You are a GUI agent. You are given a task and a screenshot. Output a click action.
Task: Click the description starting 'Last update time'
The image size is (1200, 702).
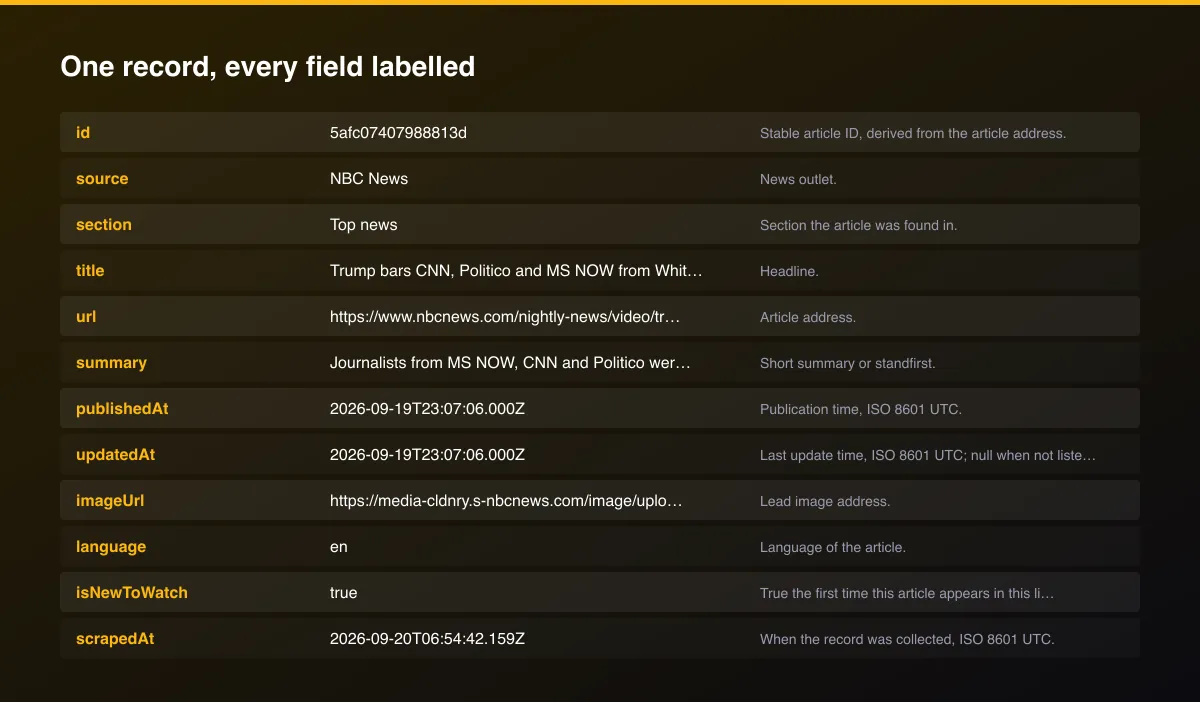(928, 455)
